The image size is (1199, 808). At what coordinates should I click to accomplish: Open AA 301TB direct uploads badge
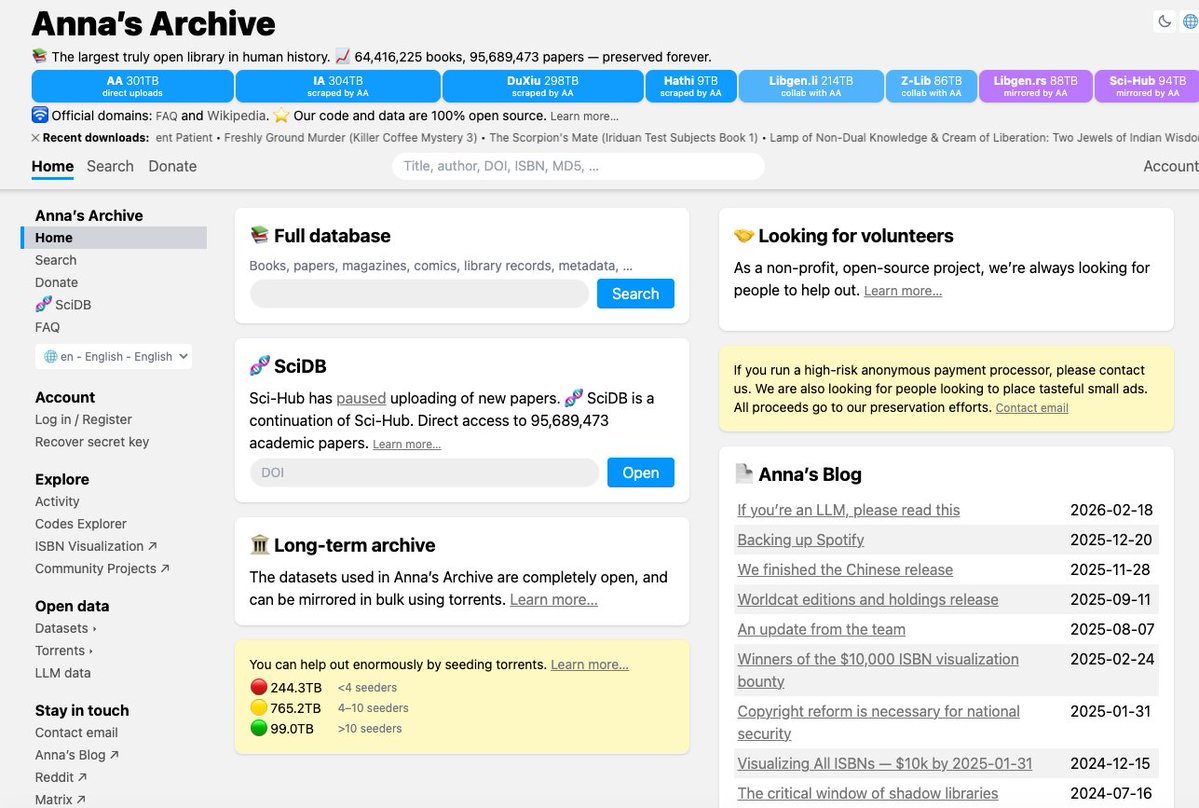point(132,86)
